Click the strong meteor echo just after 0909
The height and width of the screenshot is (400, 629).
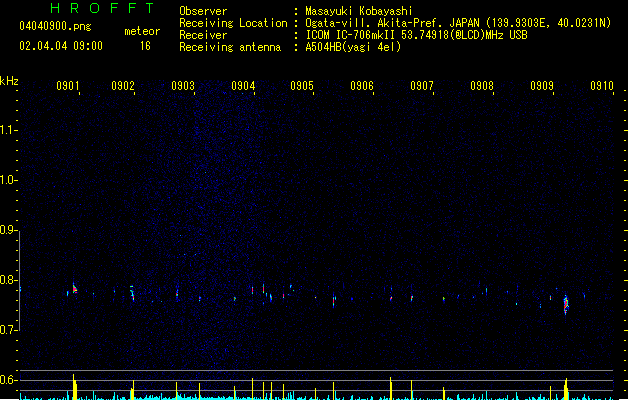tap(566, 305)
